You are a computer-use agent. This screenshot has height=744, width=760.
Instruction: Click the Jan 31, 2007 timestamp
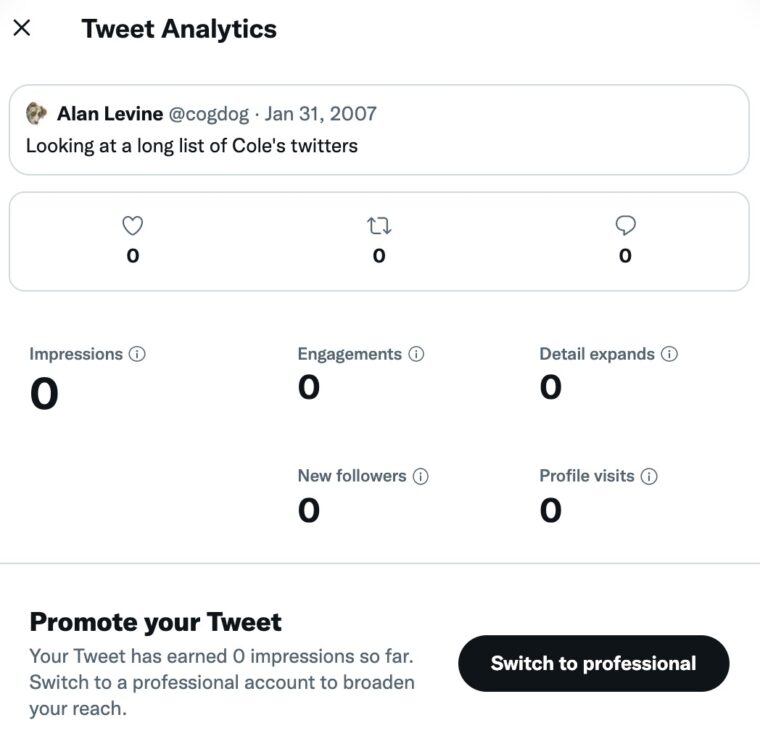320,113
